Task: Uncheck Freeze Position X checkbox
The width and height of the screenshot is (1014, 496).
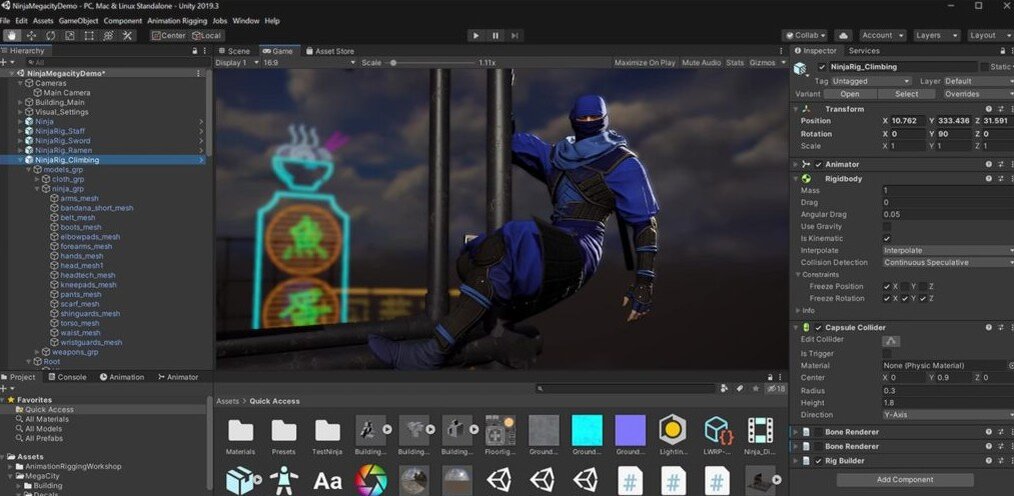Action: click(x=887, y=286)
